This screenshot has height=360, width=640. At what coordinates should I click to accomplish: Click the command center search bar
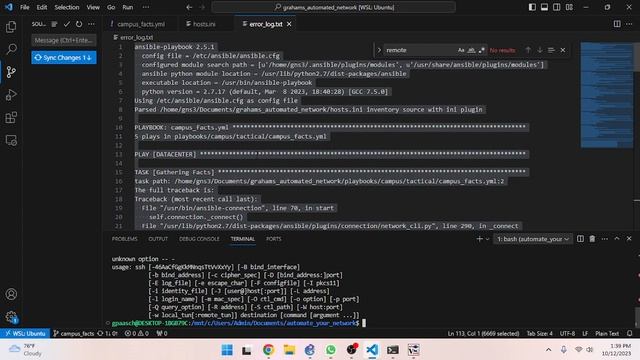point(333,7)
